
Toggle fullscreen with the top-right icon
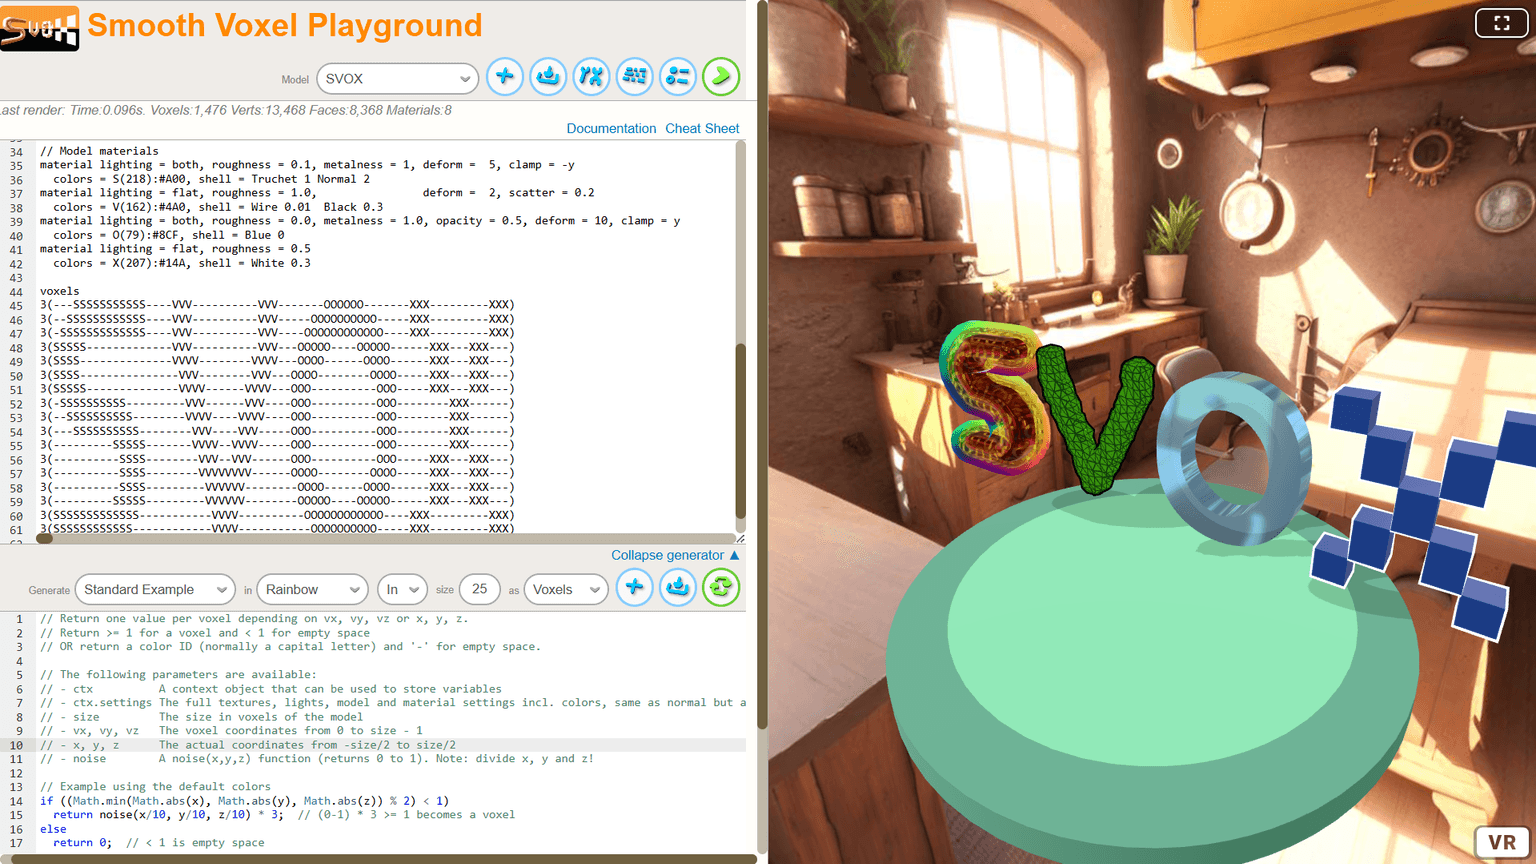1501,22
